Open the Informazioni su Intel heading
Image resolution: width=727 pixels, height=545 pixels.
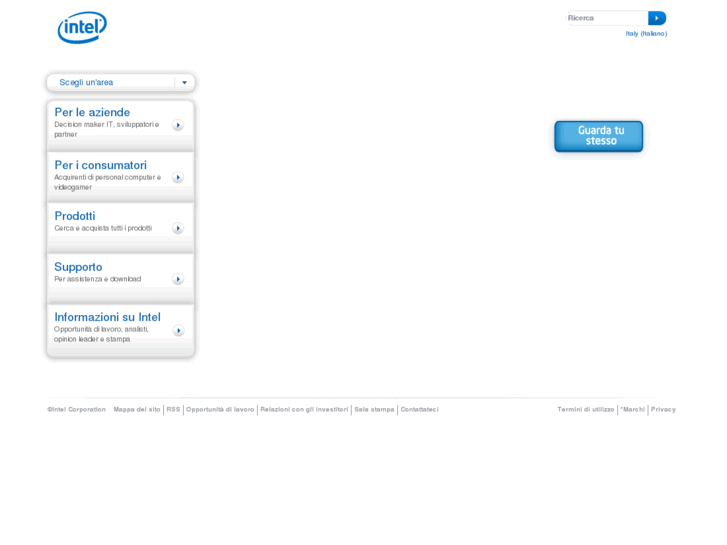(107, 317)
